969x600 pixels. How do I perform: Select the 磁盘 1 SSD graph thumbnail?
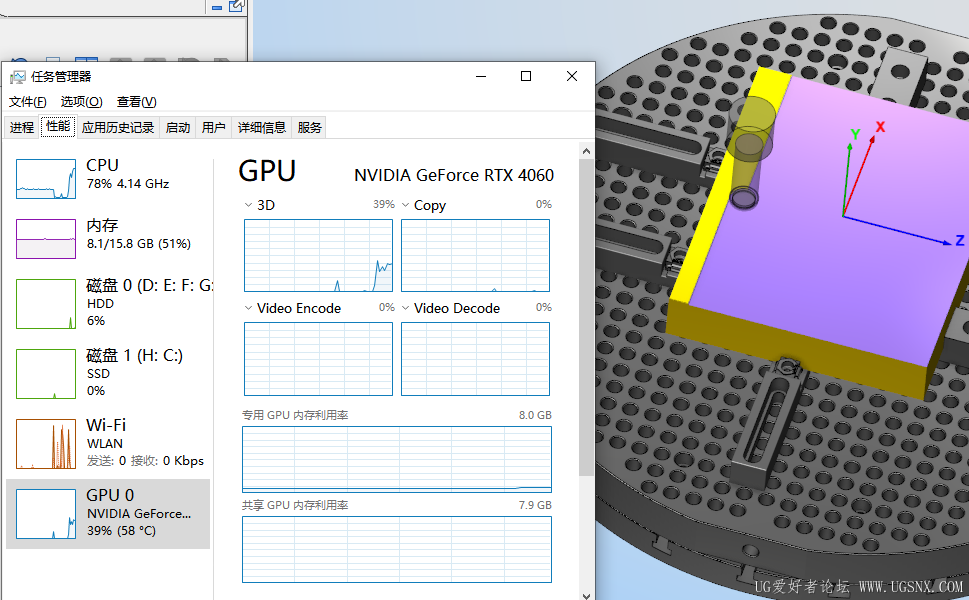pyautogui.click(x=46, y=374)
